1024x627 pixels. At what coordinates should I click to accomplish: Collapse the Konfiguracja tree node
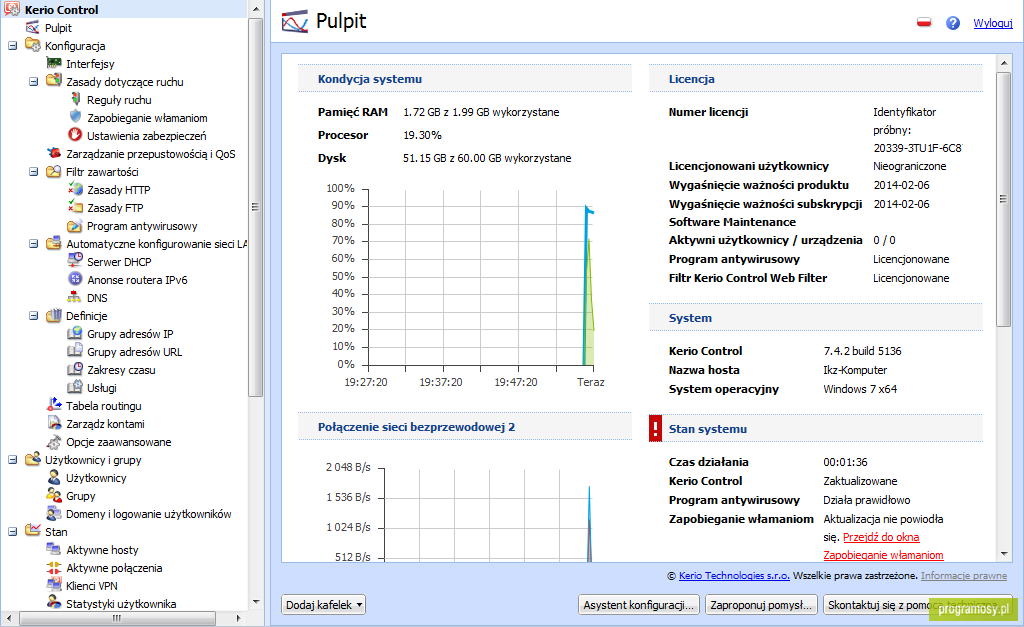coord(12,46)
